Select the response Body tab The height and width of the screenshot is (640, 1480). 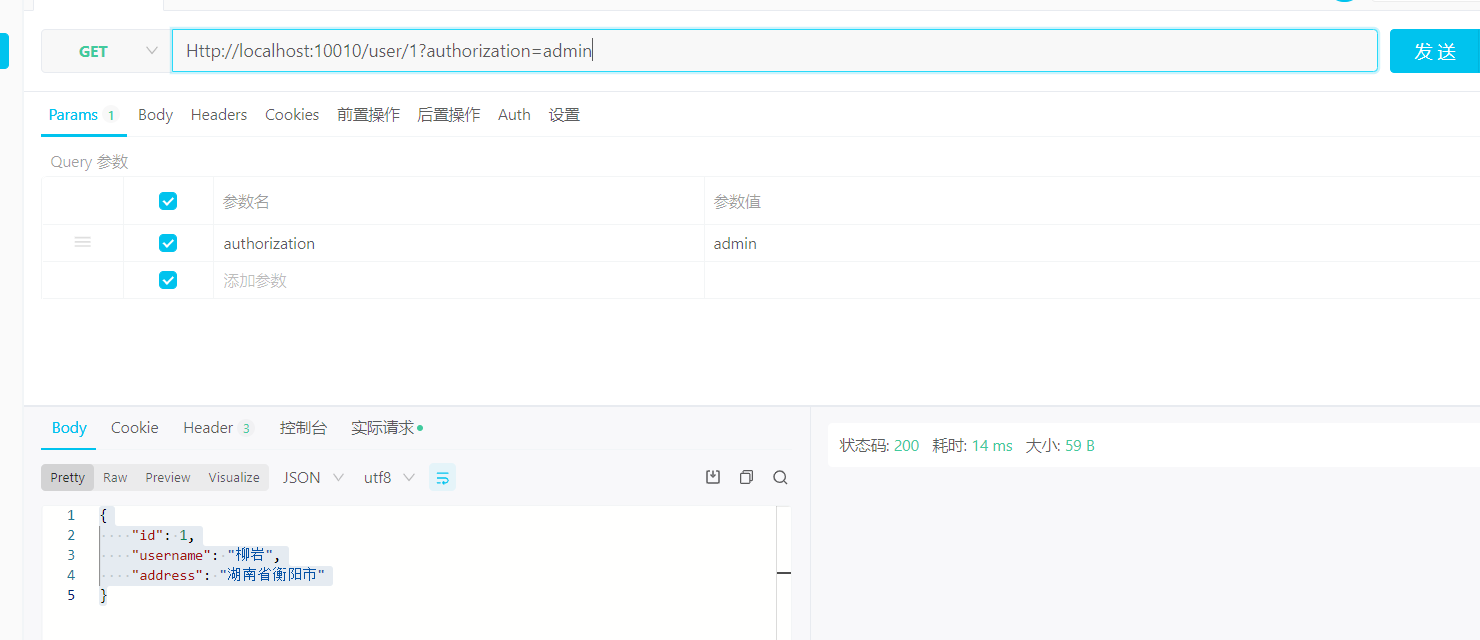tap(69, 428)
